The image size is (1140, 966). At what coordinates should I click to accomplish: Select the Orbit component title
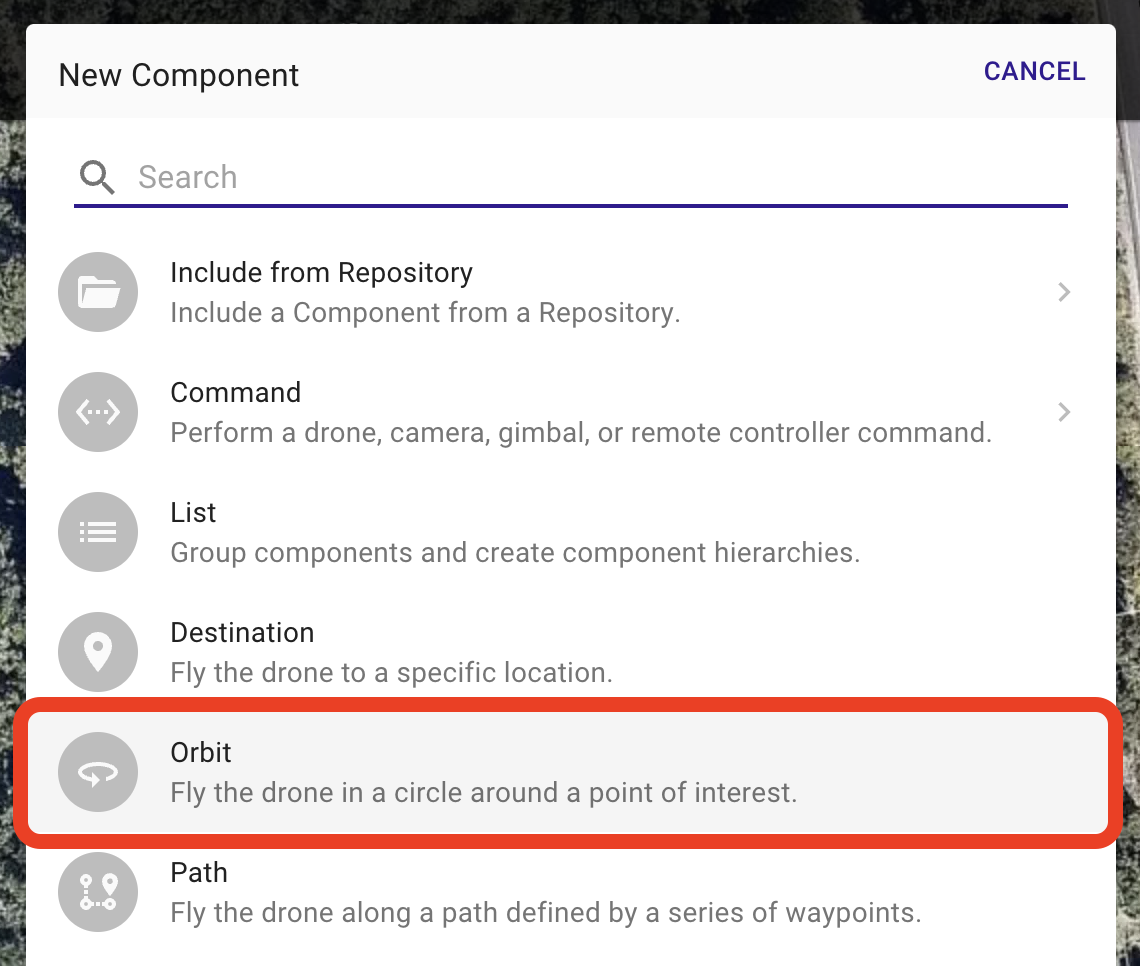coord(201,752)
